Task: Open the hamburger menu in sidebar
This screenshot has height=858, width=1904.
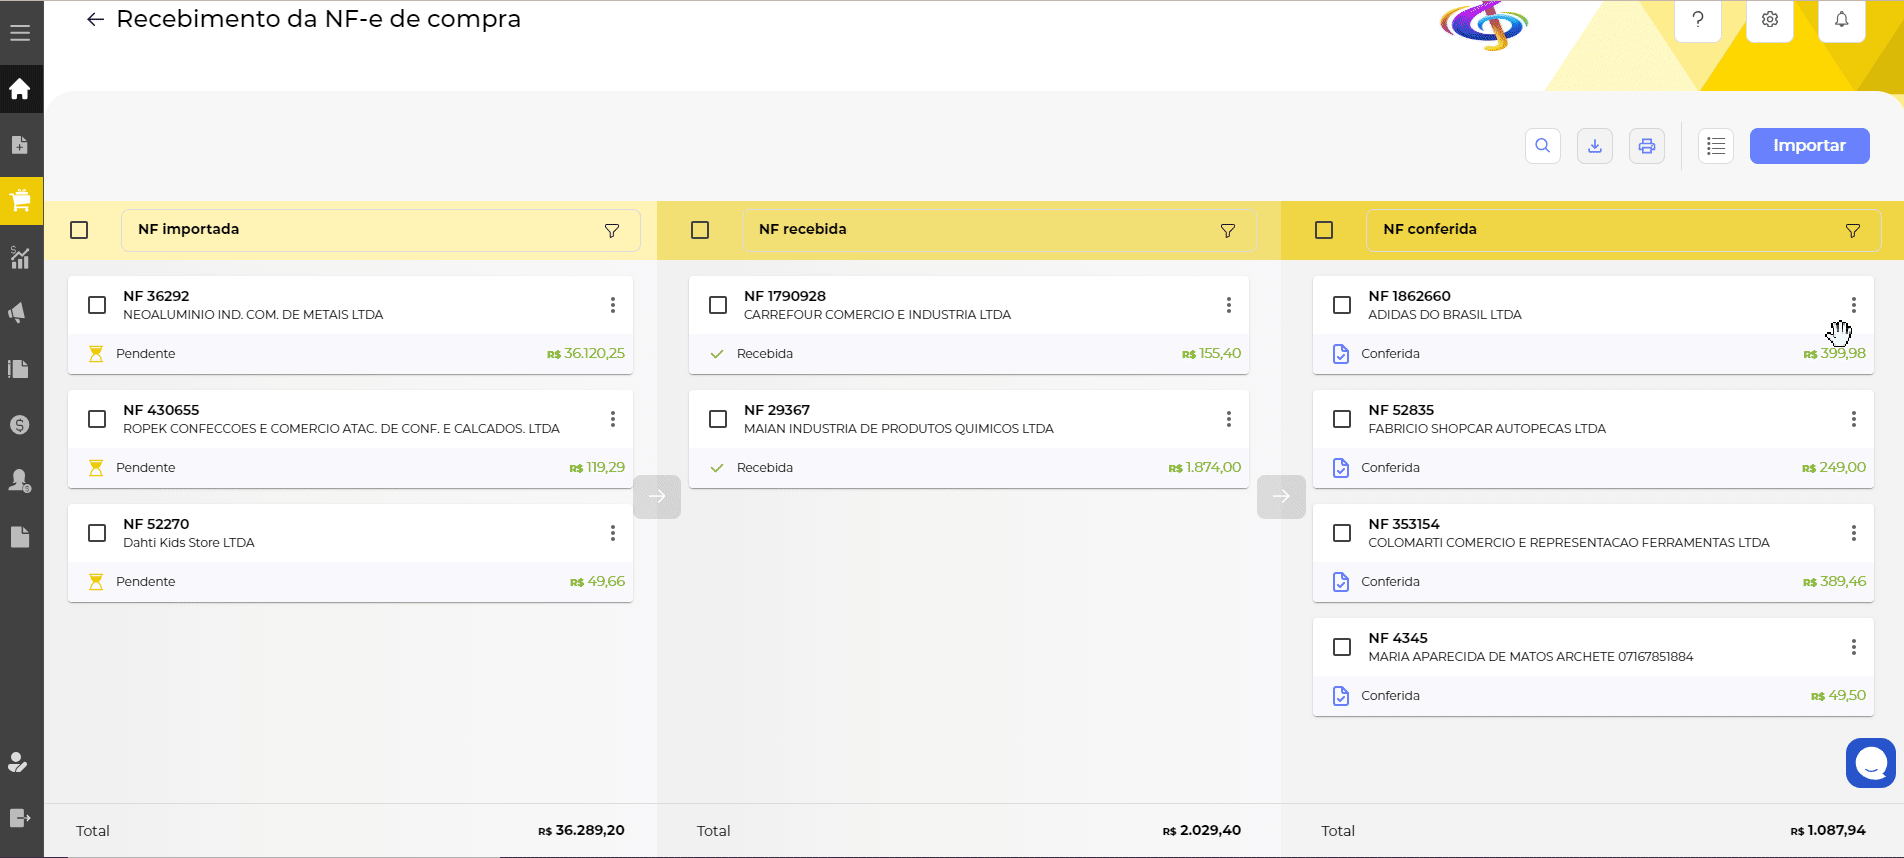Action: 20,33
